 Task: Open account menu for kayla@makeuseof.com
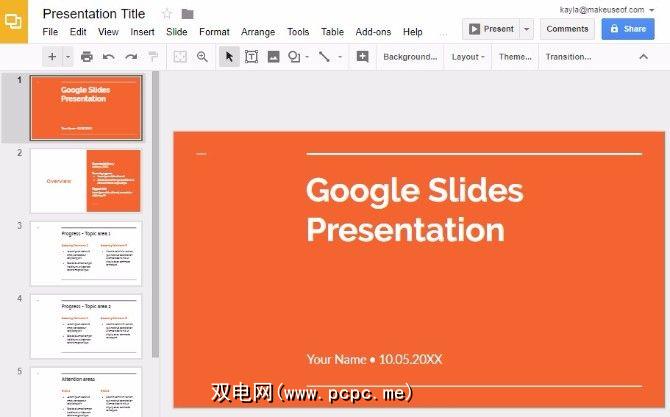pos(606,9)
